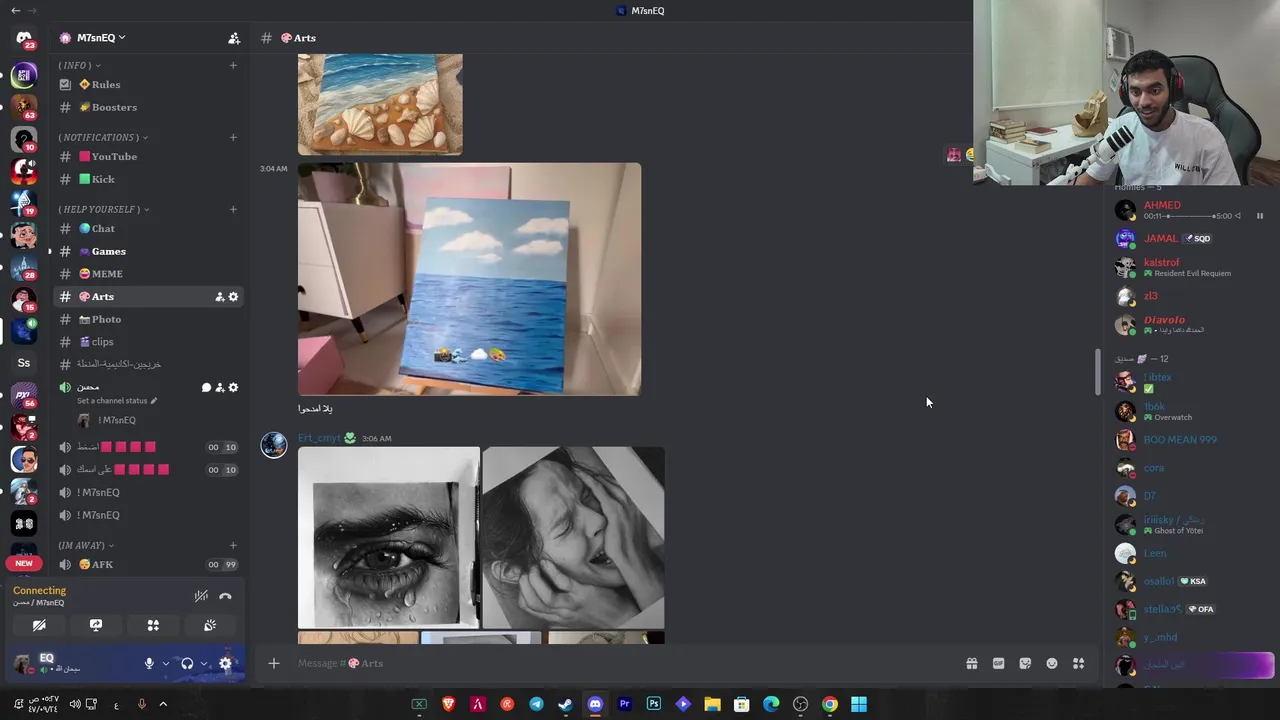Screen dimensions: 1280x720
Task: Collapse the INFO channel category
Action: tap(80, 65)
